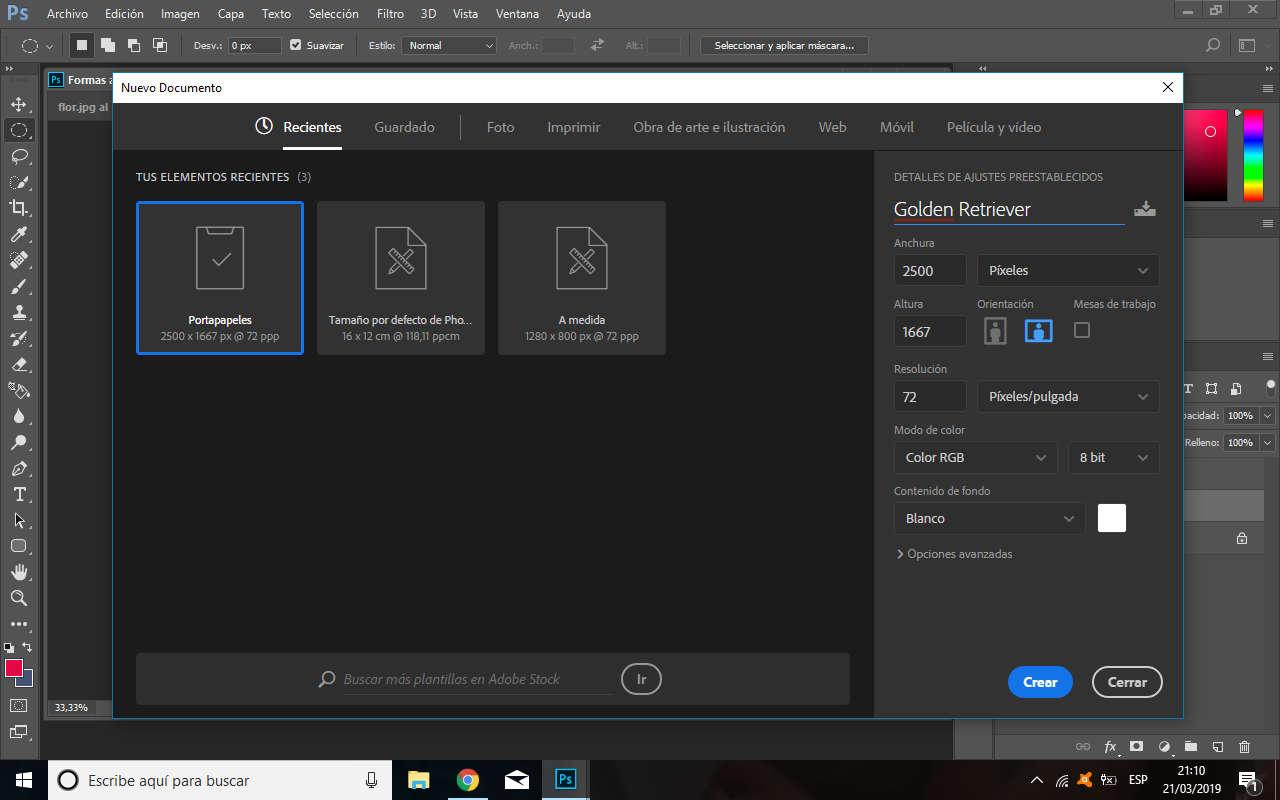Select the Crop tool

pos(18,208)
